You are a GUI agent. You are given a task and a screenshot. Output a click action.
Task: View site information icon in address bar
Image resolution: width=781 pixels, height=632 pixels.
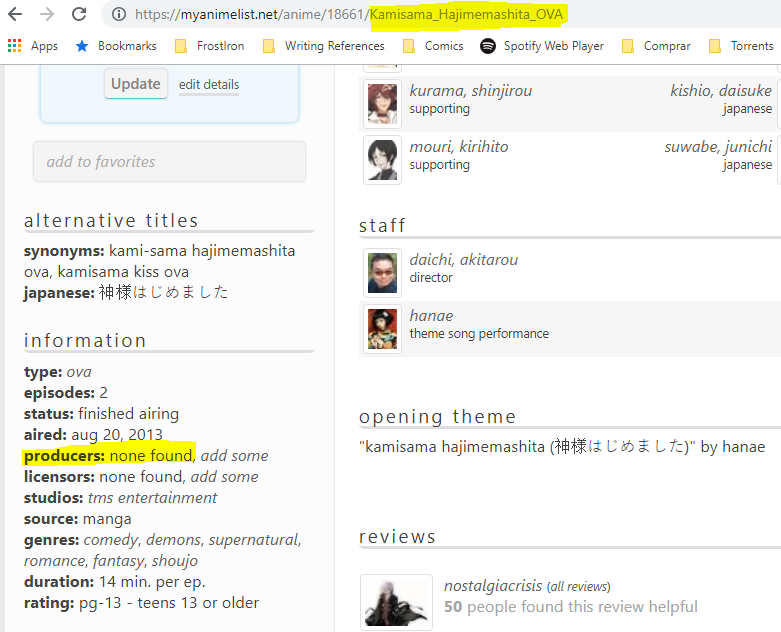click(119, 14)
